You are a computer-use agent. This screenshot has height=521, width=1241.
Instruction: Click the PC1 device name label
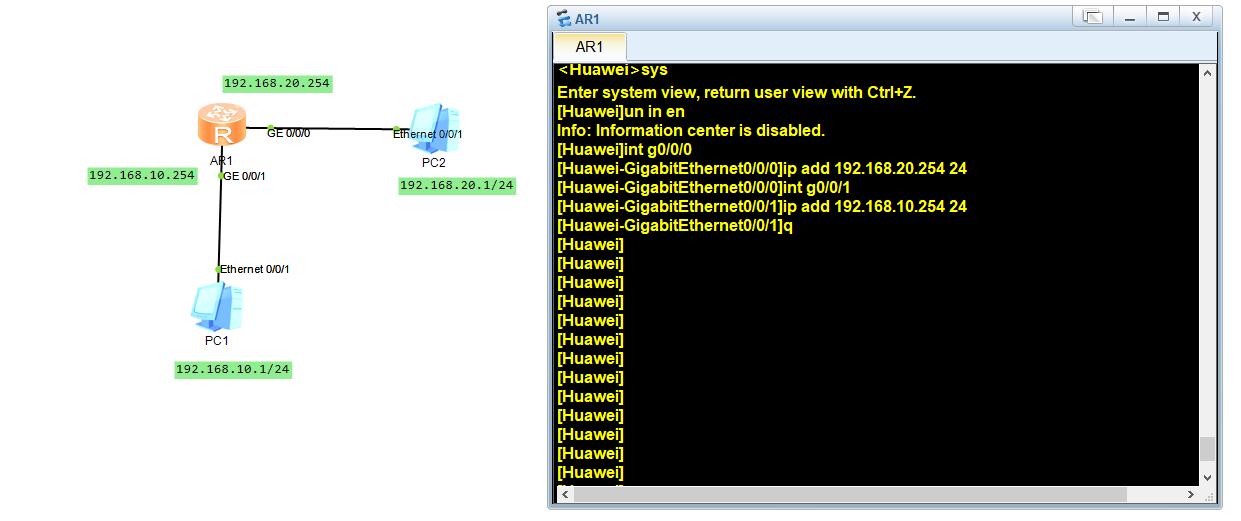(x=217, y=340)
